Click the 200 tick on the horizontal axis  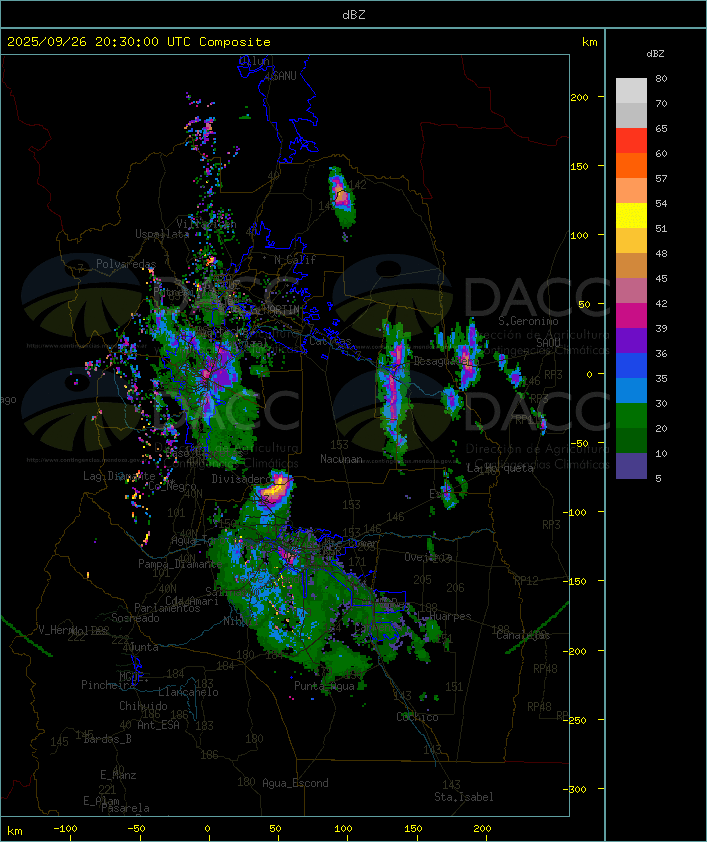[x=482, y=829]
